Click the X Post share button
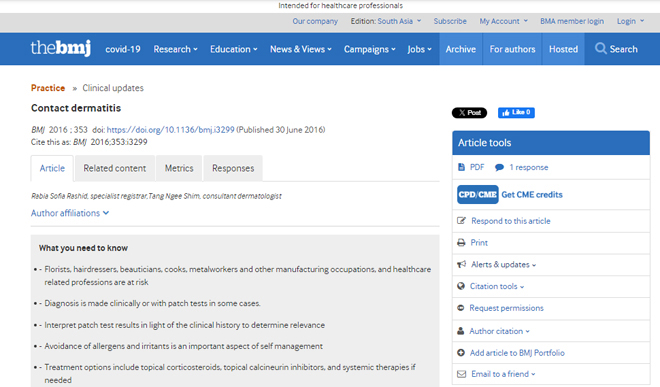660x387 pixels. 469,112
